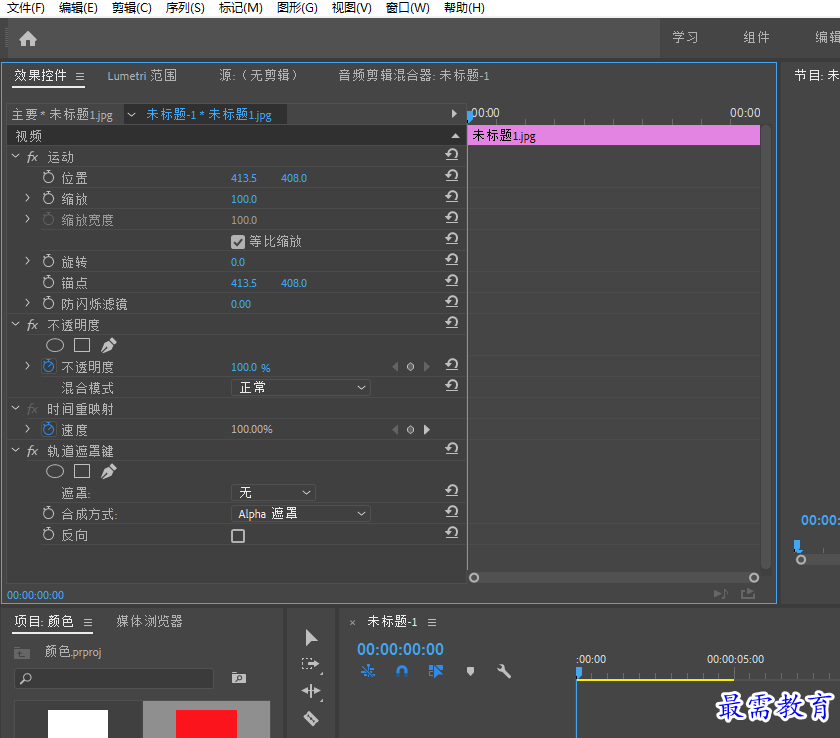This screenshot has height=738, width=840.
Task: Select the Track Select Forward tool
Action: pos(311,664)
